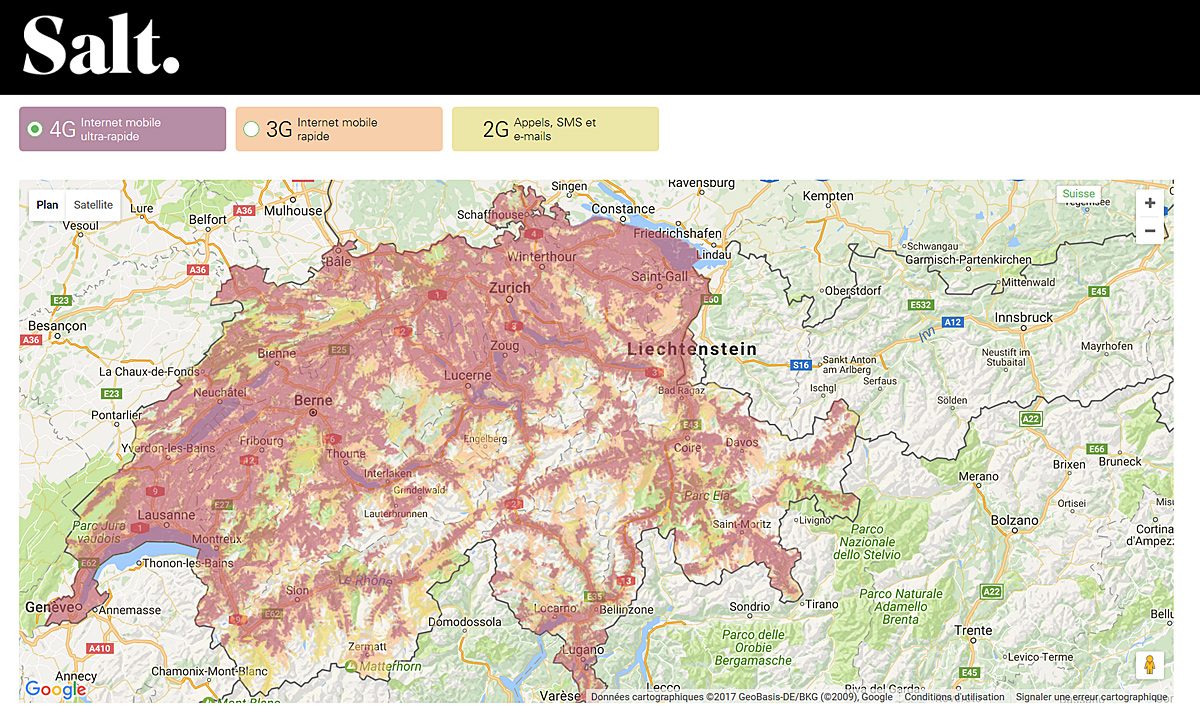Click Bienne city label

click(277, 353)
